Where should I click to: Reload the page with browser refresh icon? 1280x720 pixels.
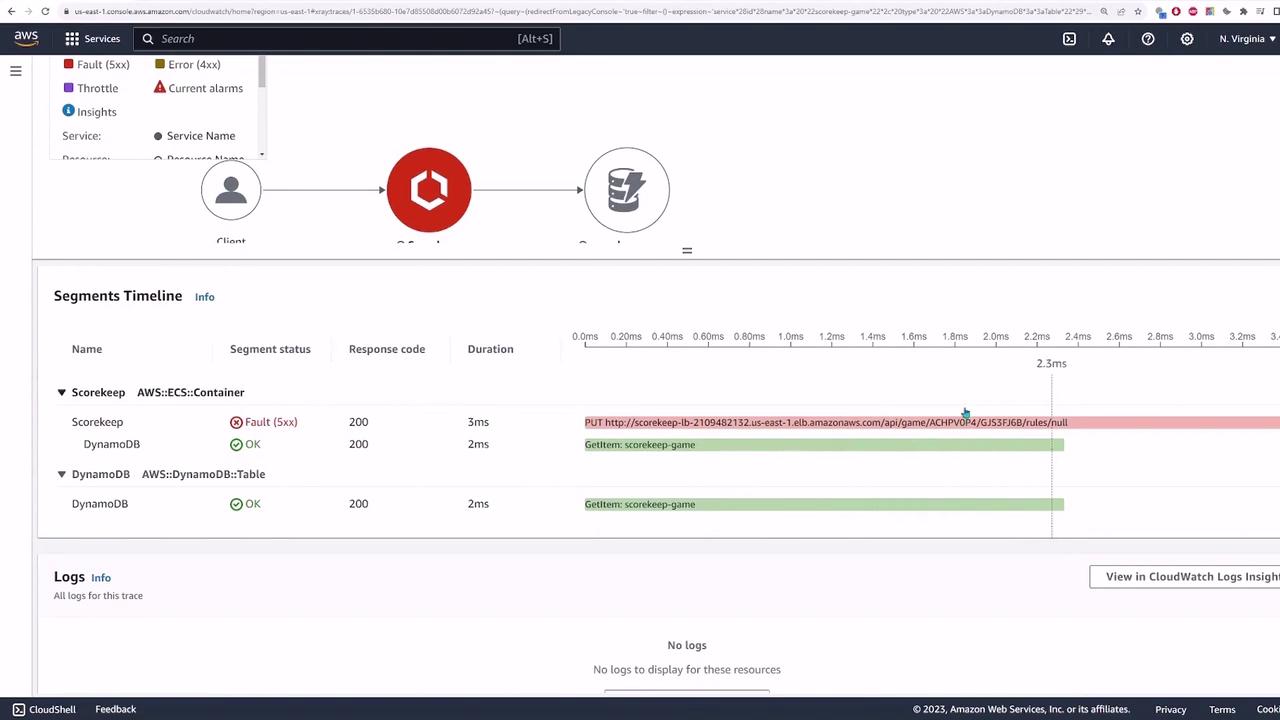46,11
